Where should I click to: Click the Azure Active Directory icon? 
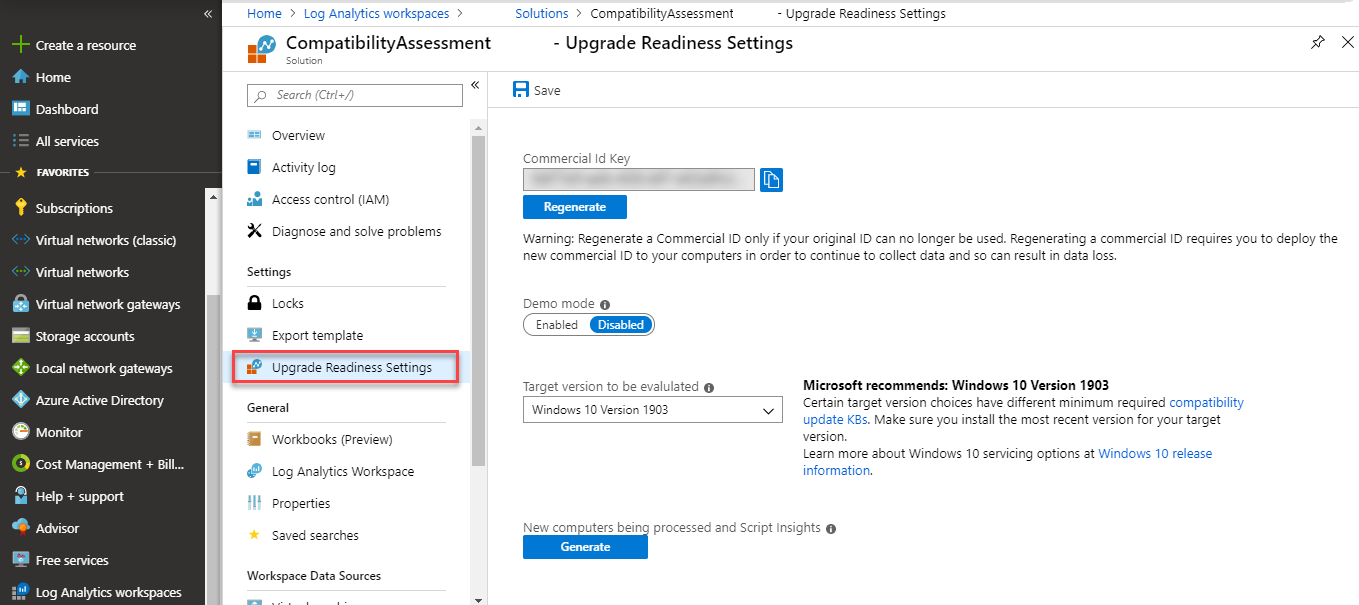point(20,400)
